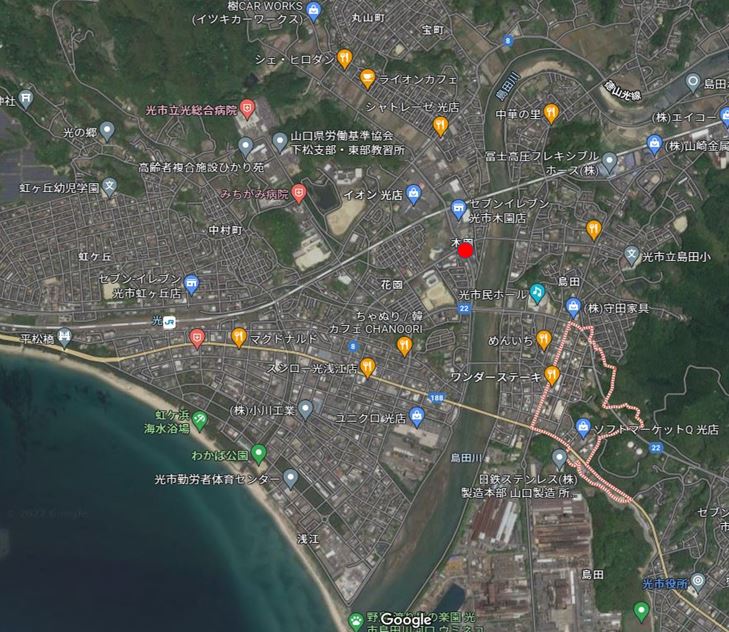Select the スシロー 光浅江店 restaurant marker
The width and height of the screenshot is (729, 632).
tap(367, 367)
